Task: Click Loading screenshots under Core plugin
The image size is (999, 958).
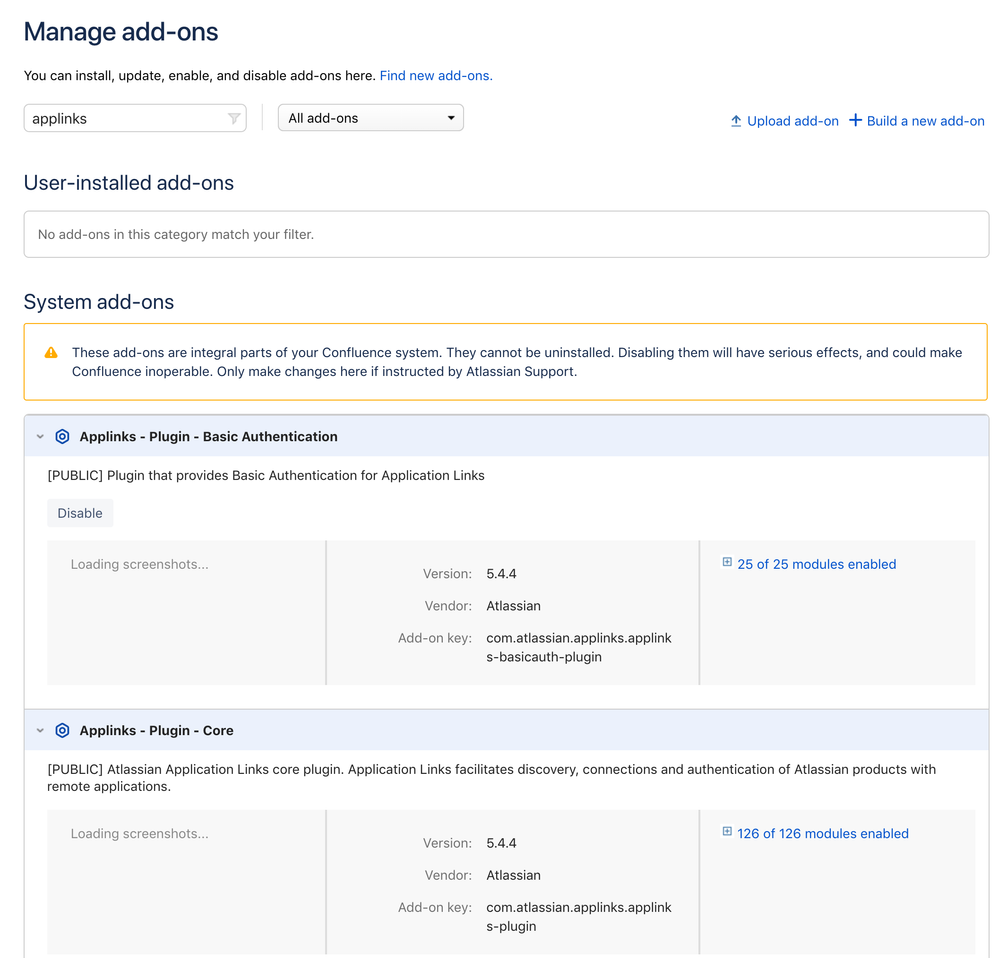Action: (x=140, y=834)
